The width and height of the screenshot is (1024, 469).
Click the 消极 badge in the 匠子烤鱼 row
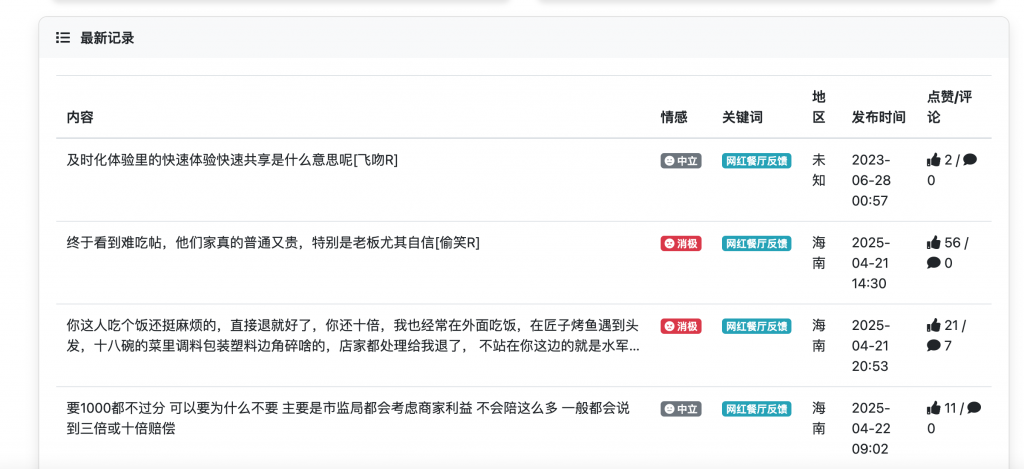click(x=681, y=326)
